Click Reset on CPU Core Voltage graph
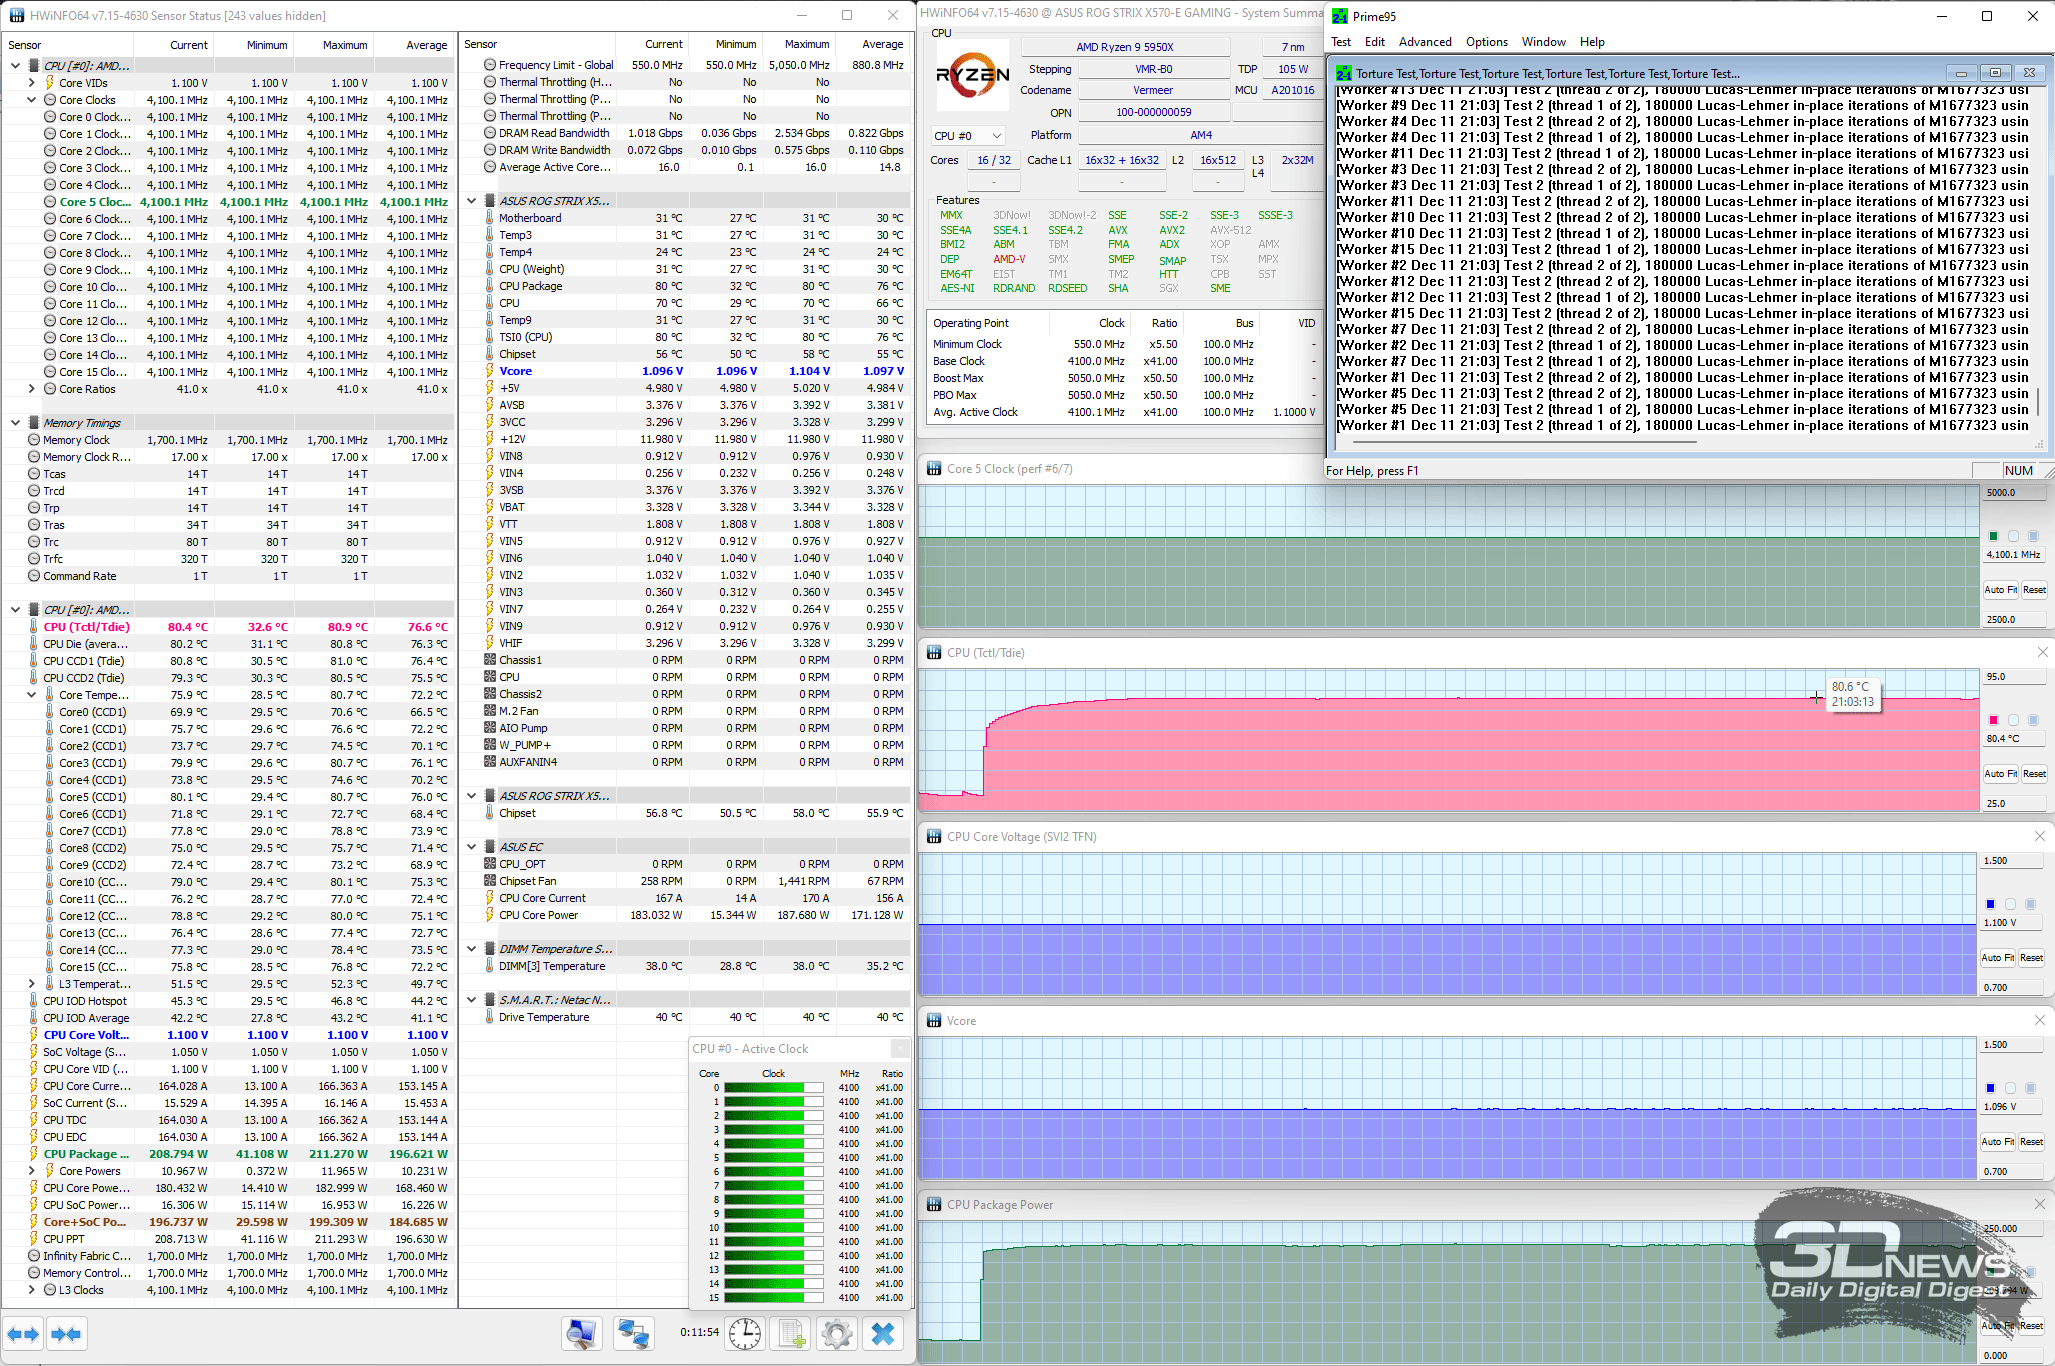This screenshot has height=1366, width=2055. pyautogui.click(x=2031, y=958)
